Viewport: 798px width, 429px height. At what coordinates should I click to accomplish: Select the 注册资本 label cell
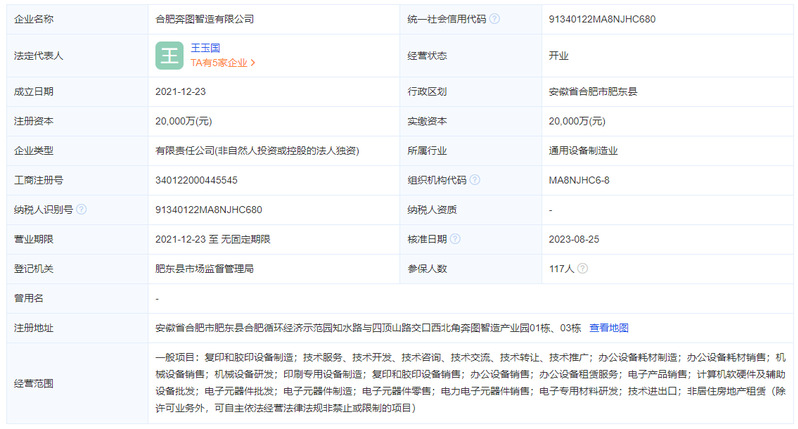[77, 121]
